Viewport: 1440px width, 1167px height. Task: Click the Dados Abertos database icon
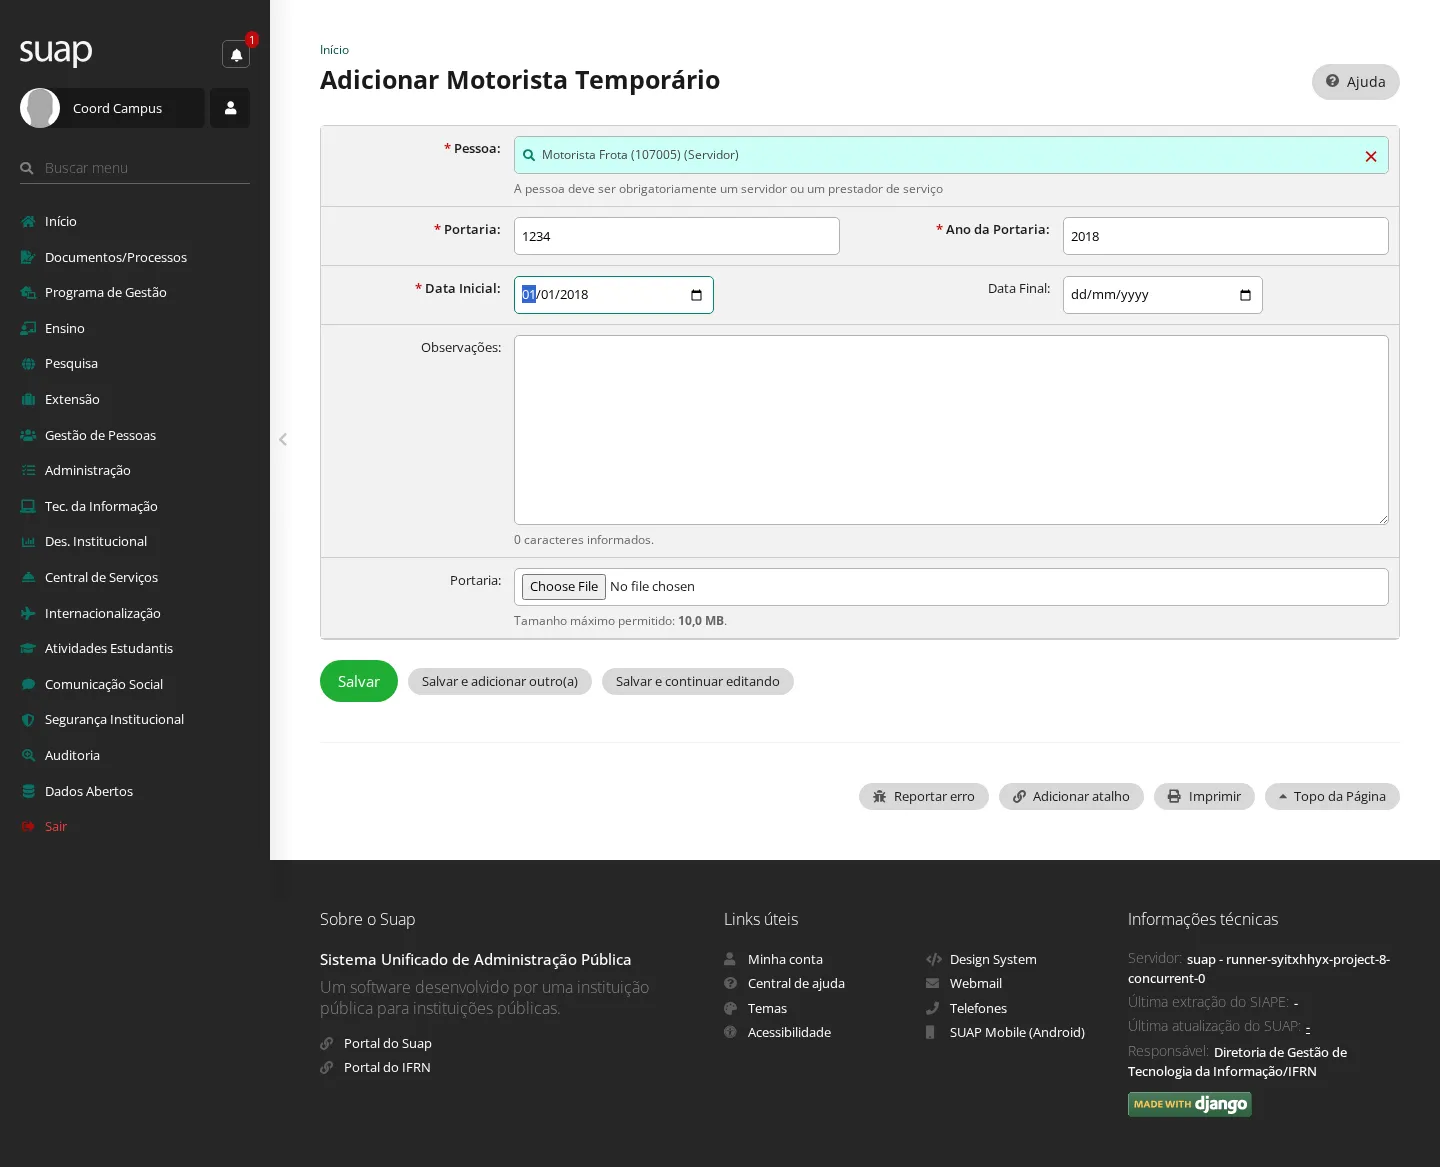[28, 791]
